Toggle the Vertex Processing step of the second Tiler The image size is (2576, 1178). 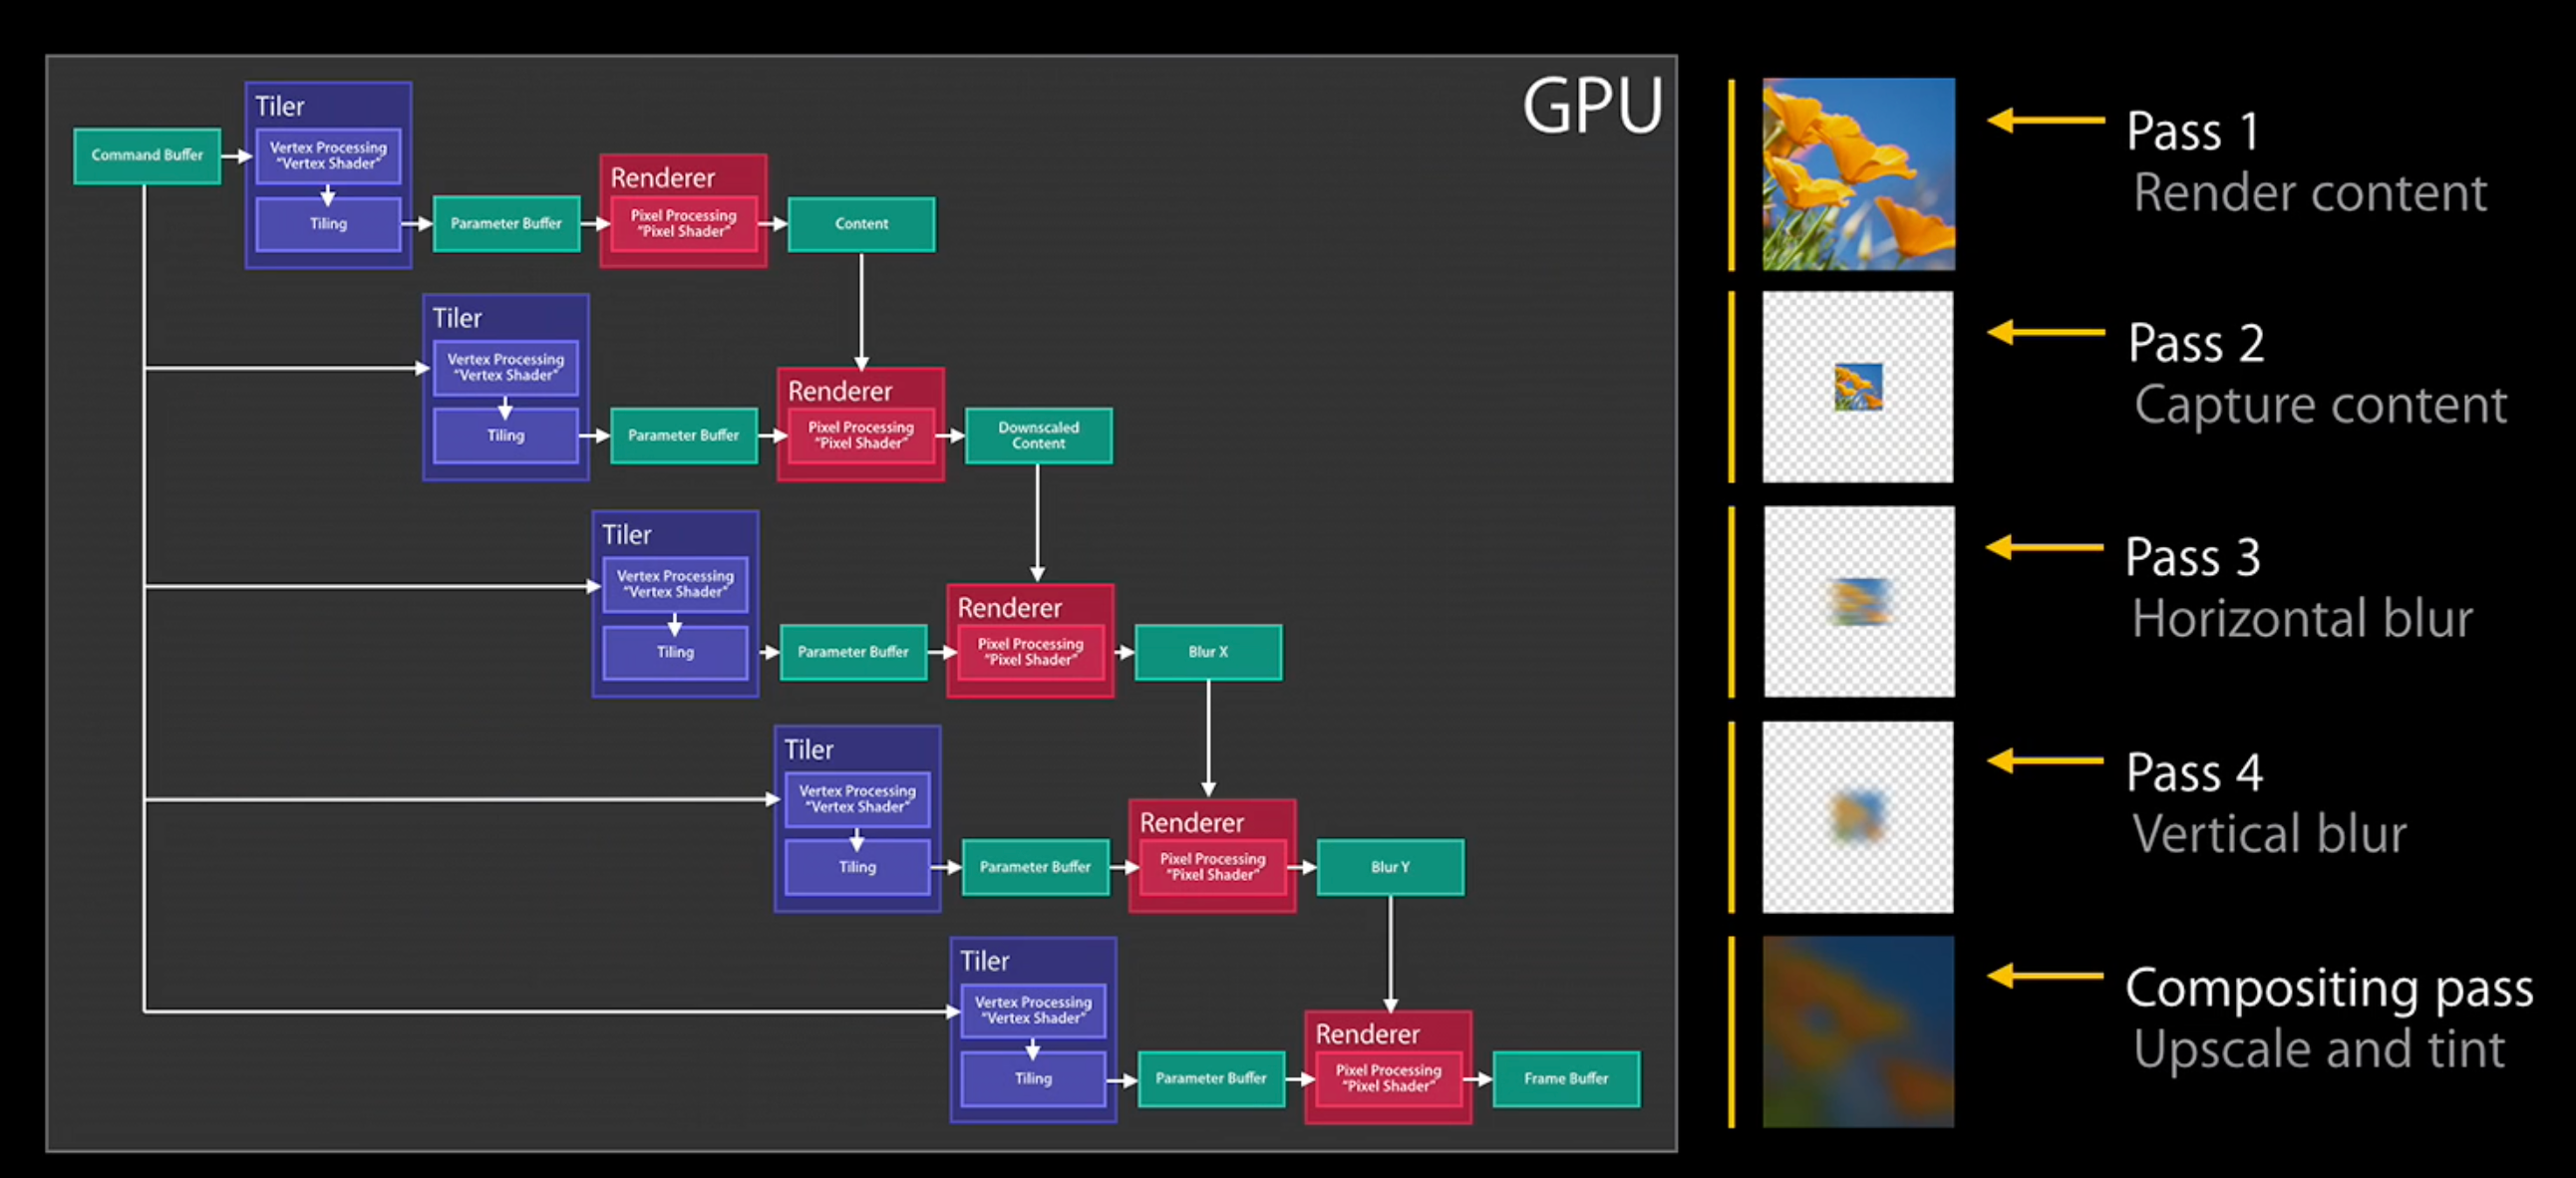click(x=505, y=366)
